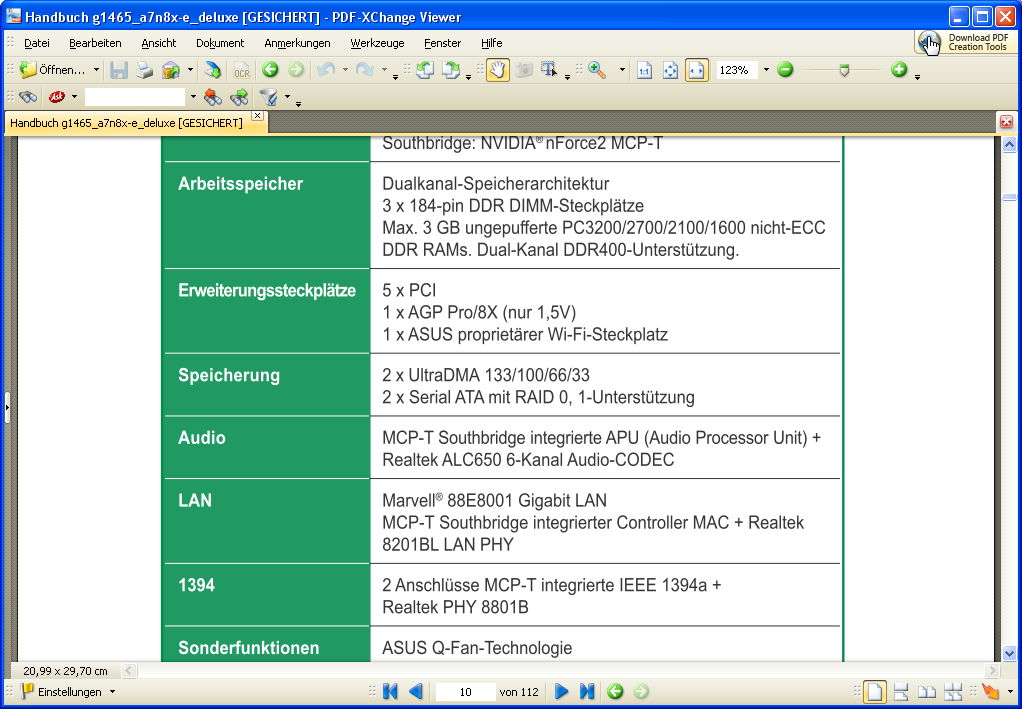This screenshot has width=1022, height=709.
Task: Zoom in with green plus button
Action: click(899, 70)
